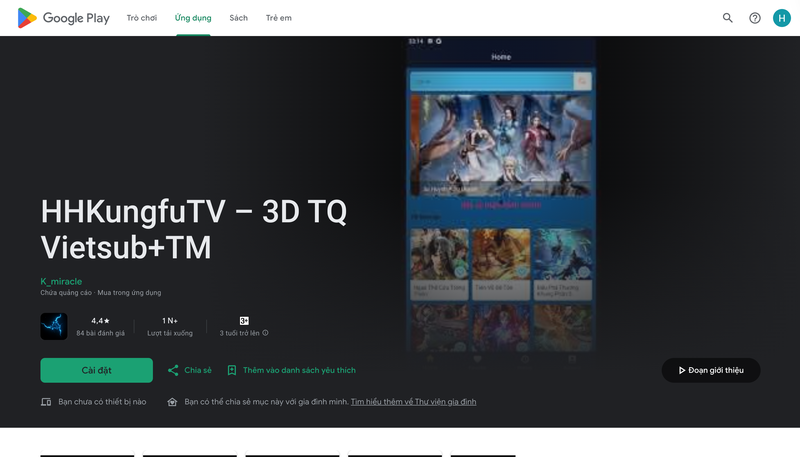Click the info icon beside 3 tuổi trở lên

click(x=265, y=333)
